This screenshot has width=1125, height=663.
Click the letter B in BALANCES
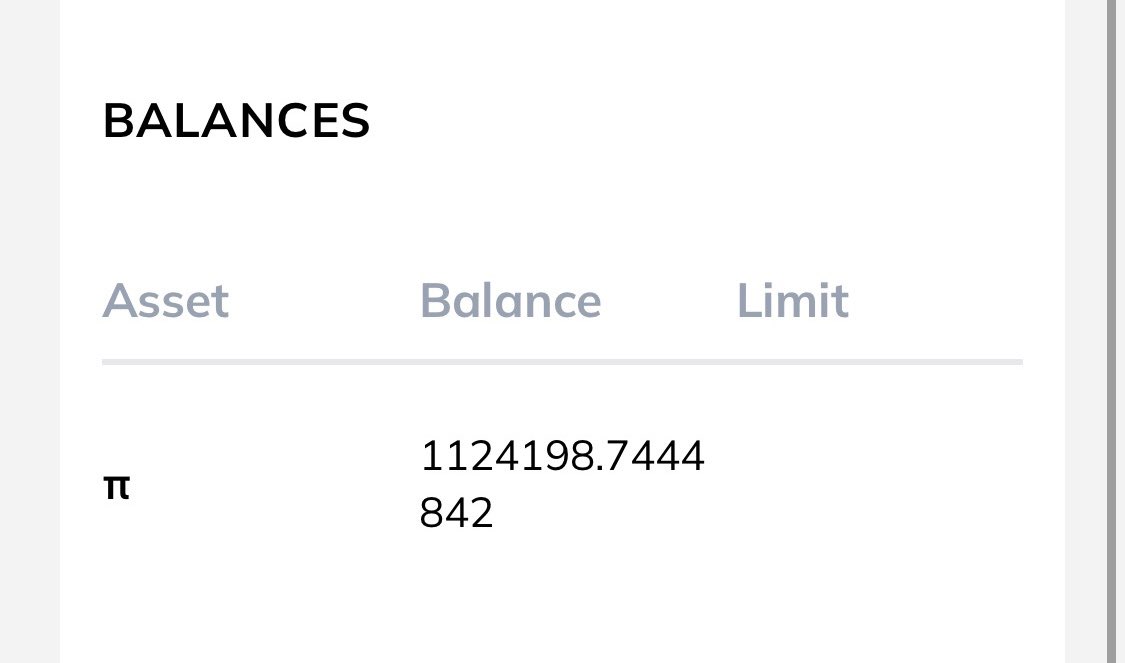(118, 121)
